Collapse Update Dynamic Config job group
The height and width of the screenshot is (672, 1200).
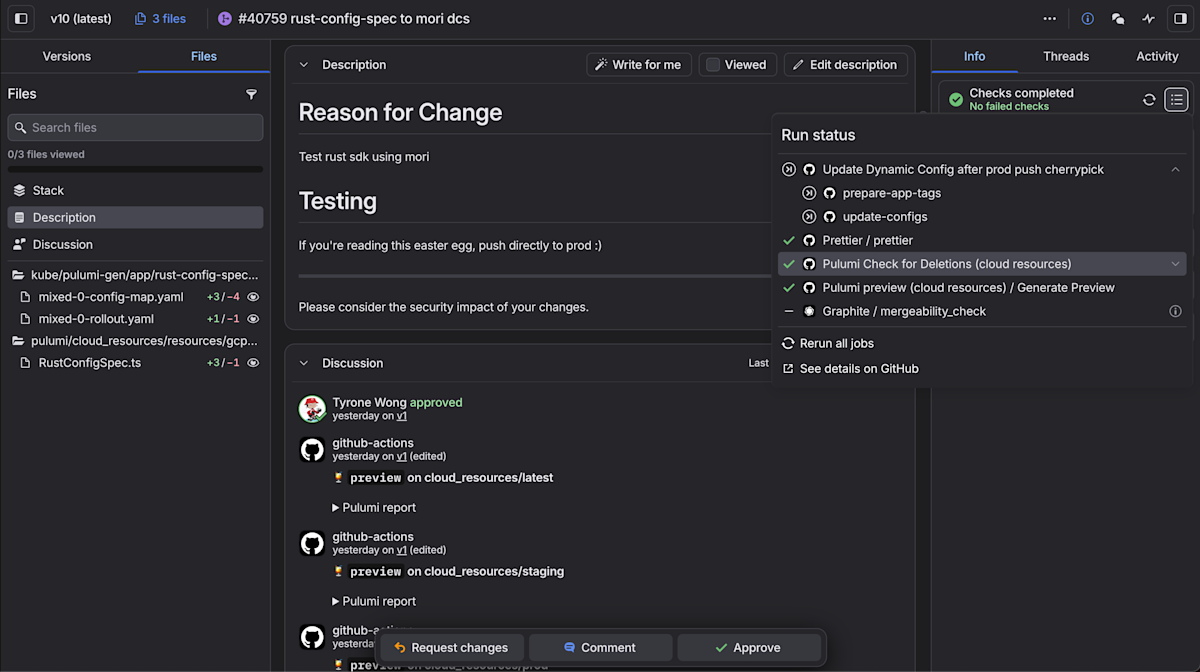pyautogui.click(x=1175, y=170)
